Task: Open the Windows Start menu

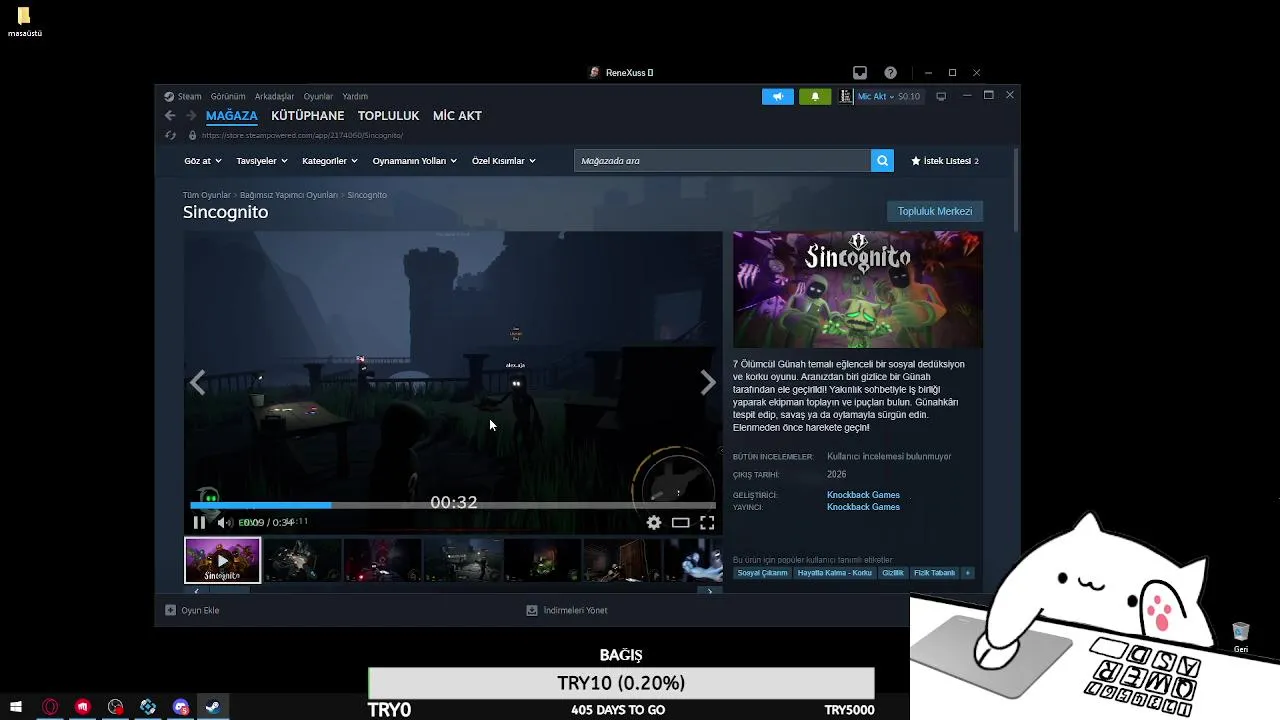Action: [x=16, y=707]
